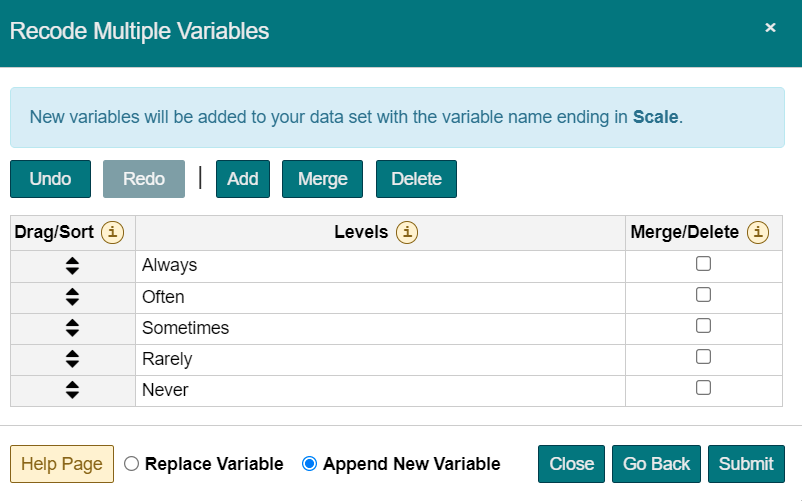
Task: Select the Append New Variable radio button
Action: 309,464
